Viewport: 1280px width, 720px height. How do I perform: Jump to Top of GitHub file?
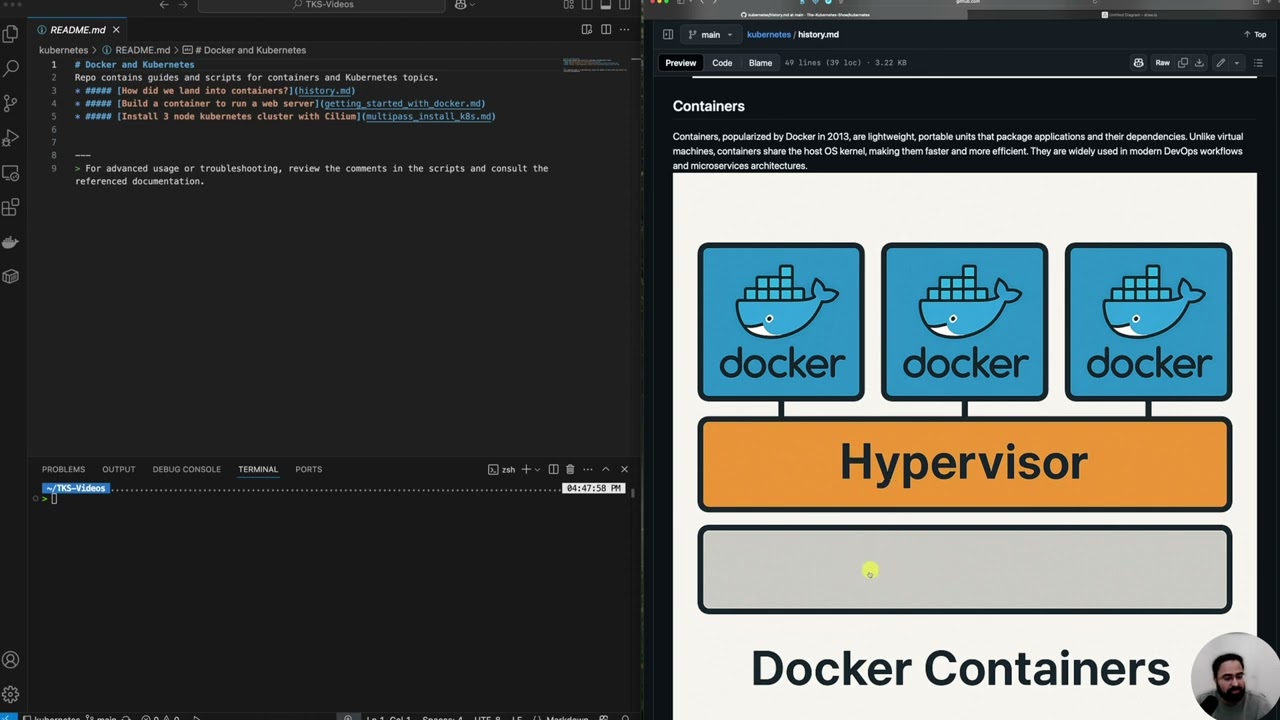[x=1255, y=35]
